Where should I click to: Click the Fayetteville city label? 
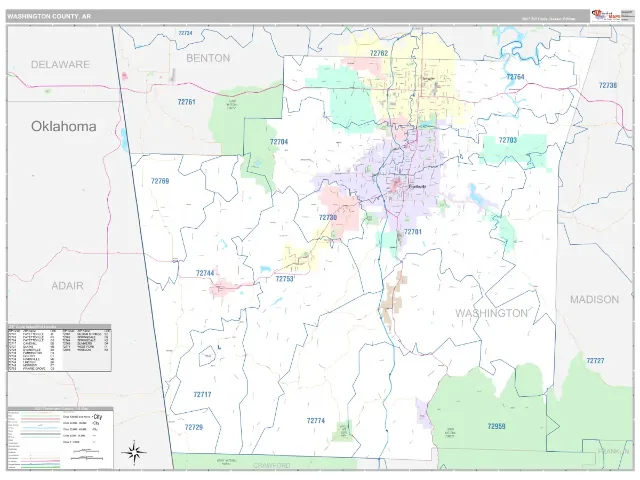point(417,187)
